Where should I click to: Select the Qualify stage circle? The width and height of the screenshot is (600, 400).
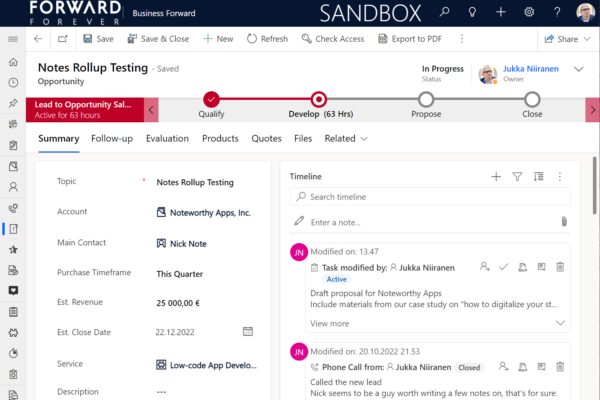(211, 98)
